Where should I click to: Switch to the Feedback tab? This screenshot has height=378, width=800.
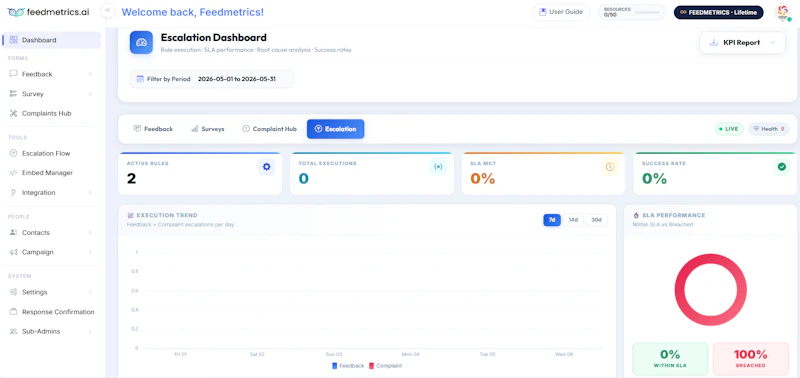point(153,129)
